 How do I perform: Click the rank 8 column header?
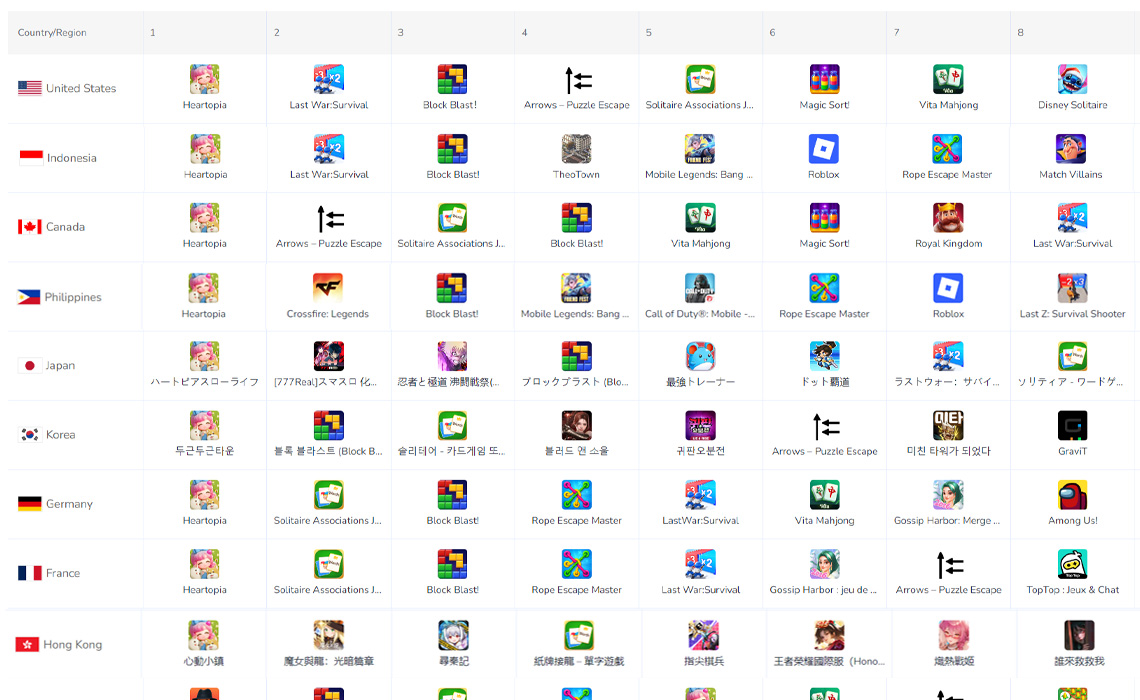click(1020, 33)
